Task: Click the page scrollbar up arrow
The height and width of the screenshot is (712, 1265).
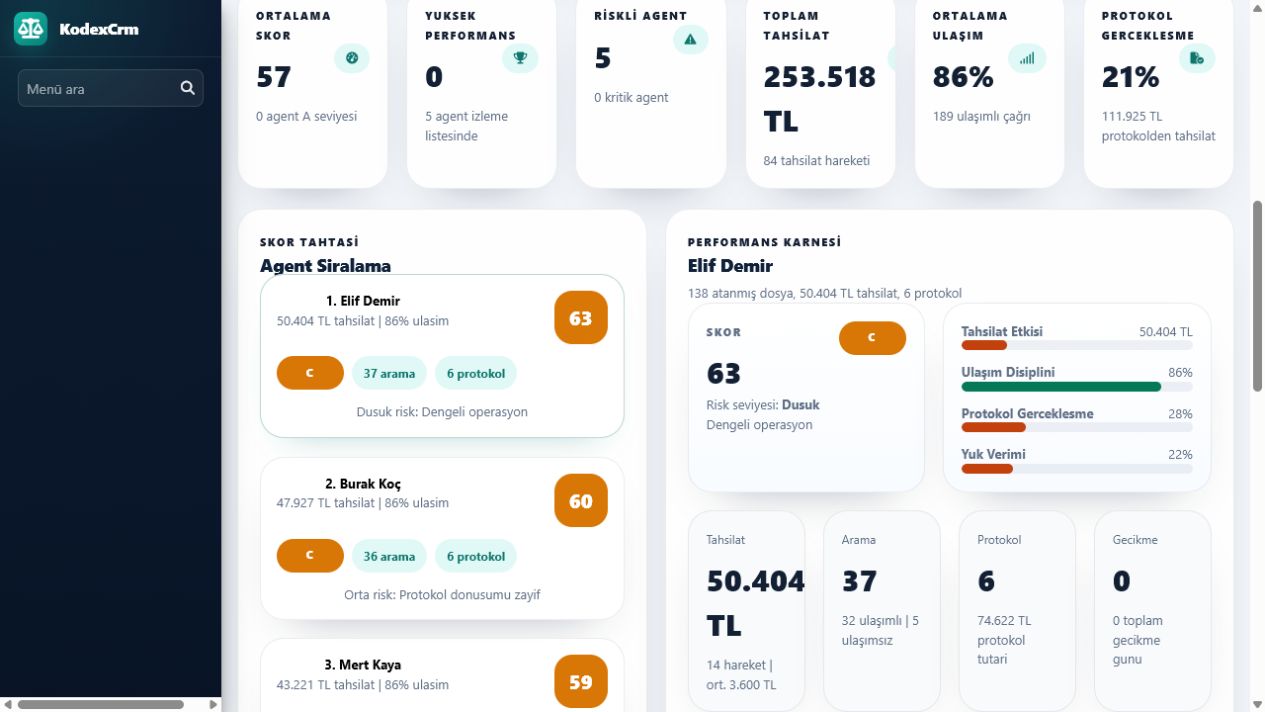Action: point(1257,7)
